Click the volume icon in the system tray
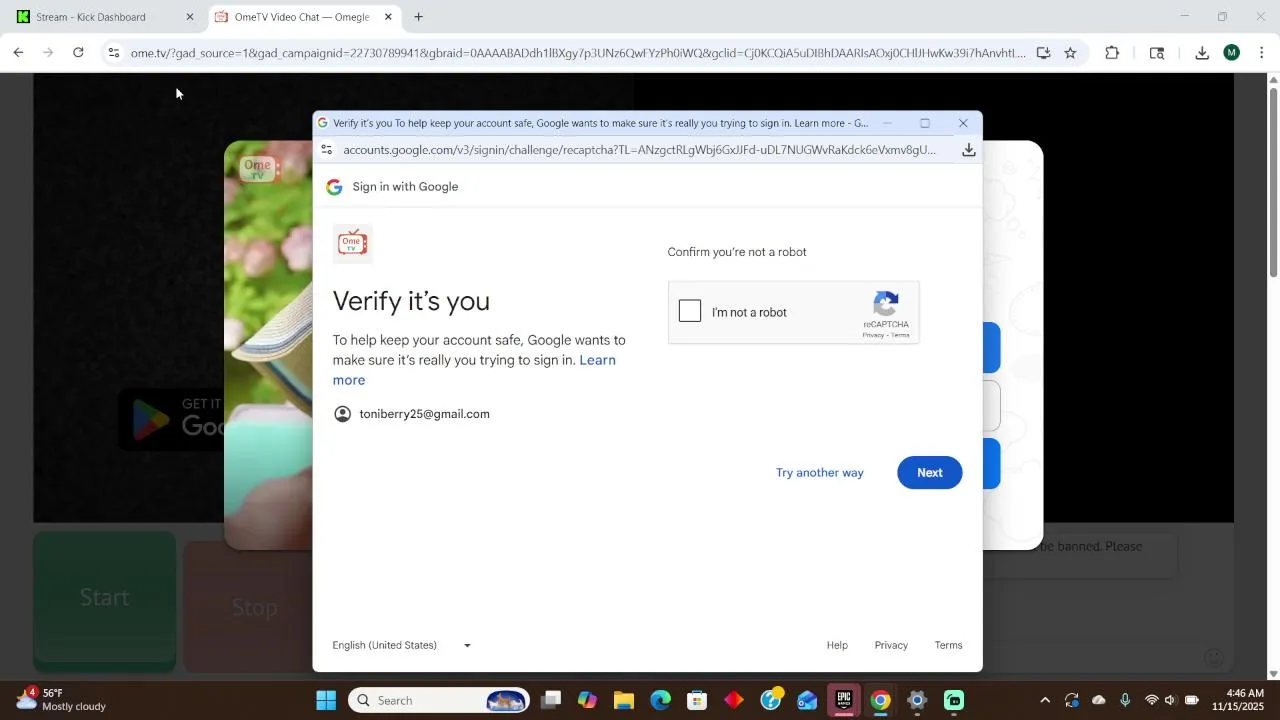 (x=1170, y=700)
